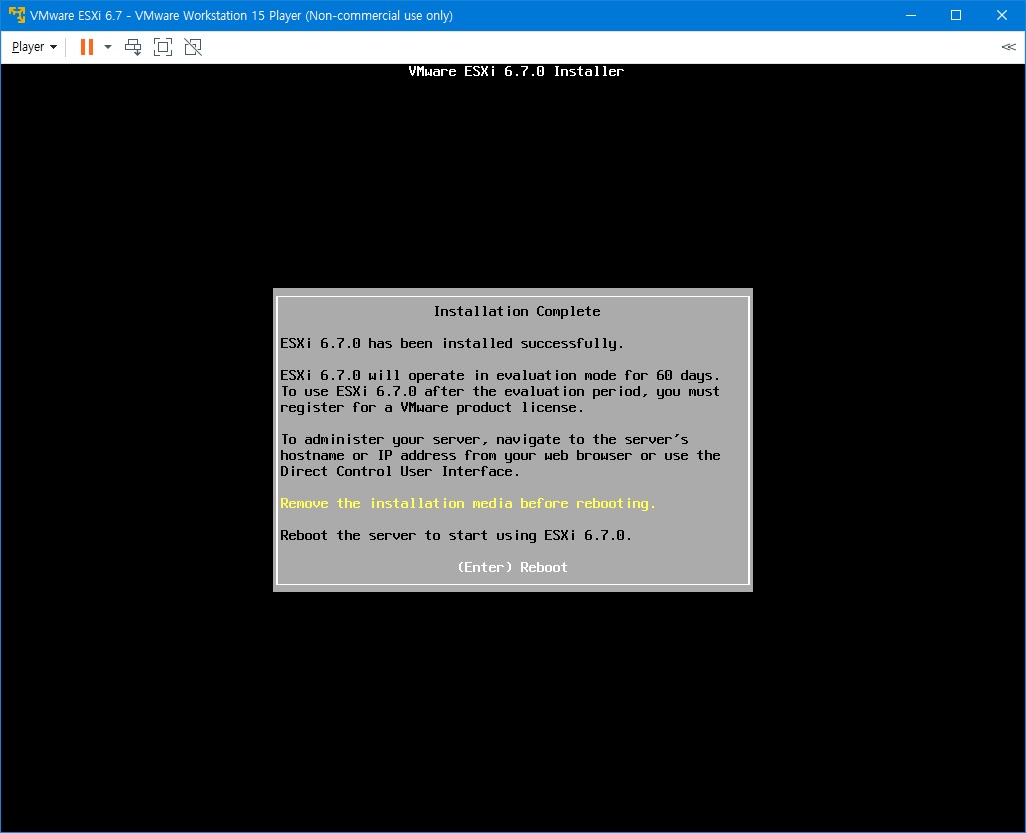
Task: Minimize the VMware Player window
Action: (911, 15)
